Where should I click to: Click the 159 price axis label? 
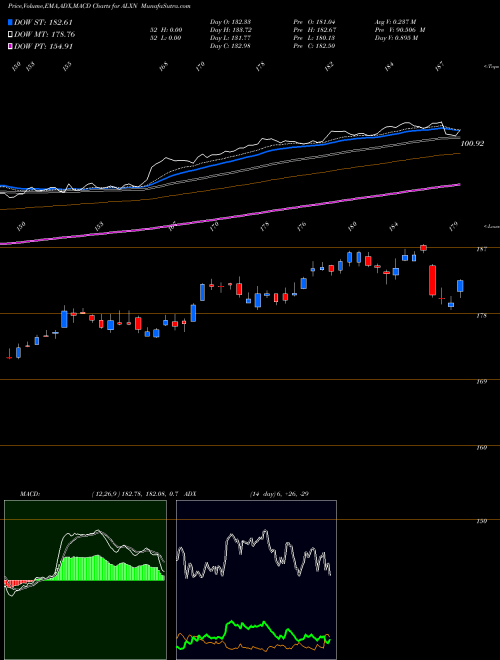pyautogui.click(x=481, y=521)
